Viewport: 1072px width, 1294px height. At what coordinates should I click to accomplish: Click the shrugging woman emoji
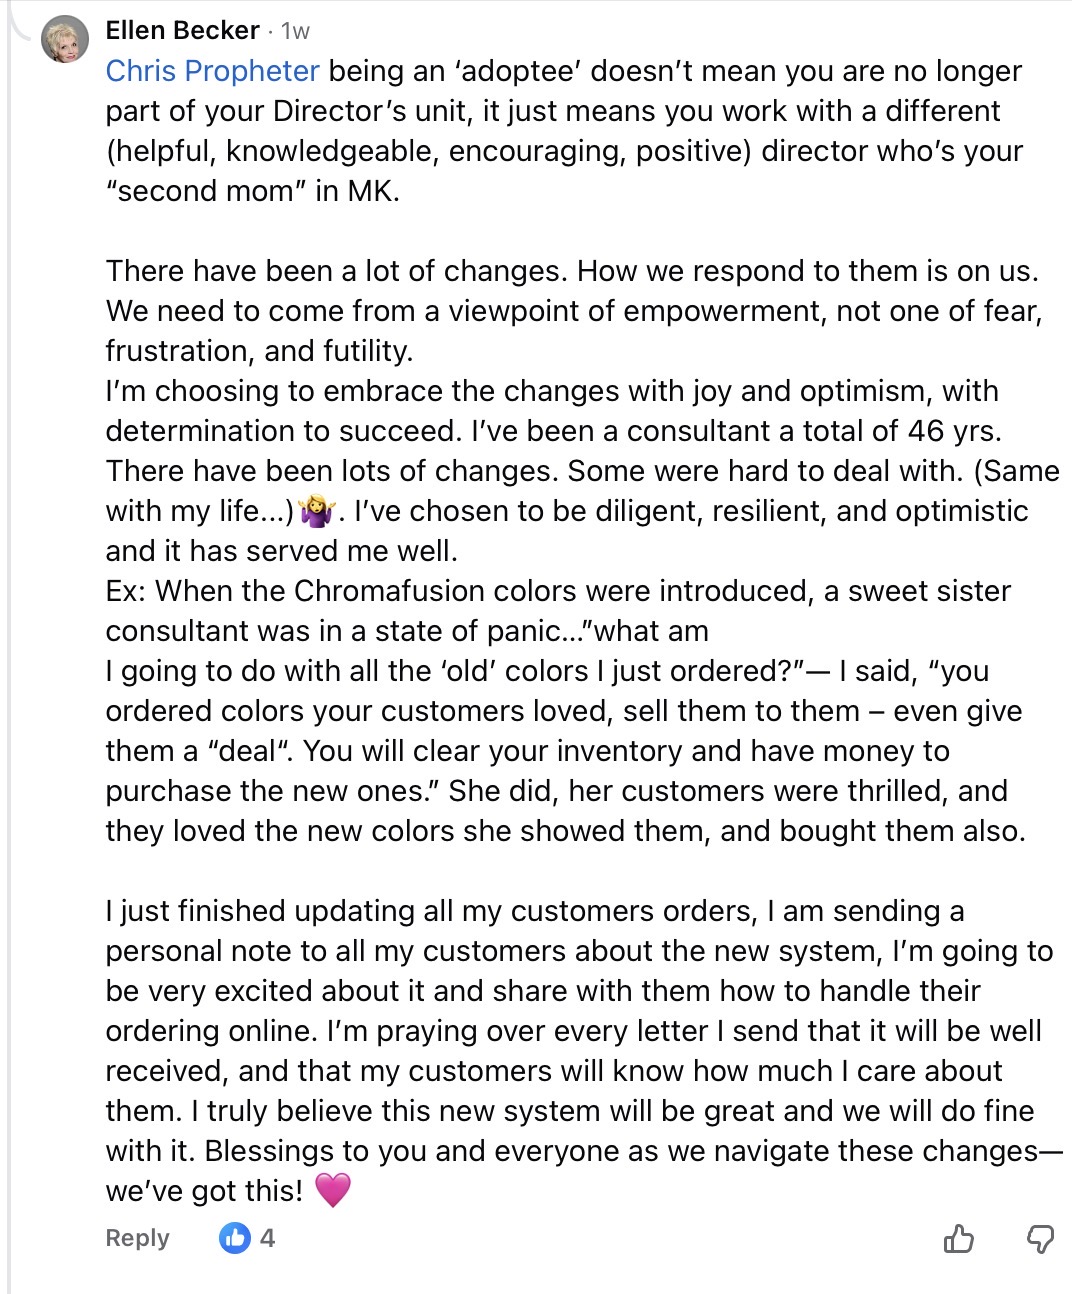click(316, 512)
